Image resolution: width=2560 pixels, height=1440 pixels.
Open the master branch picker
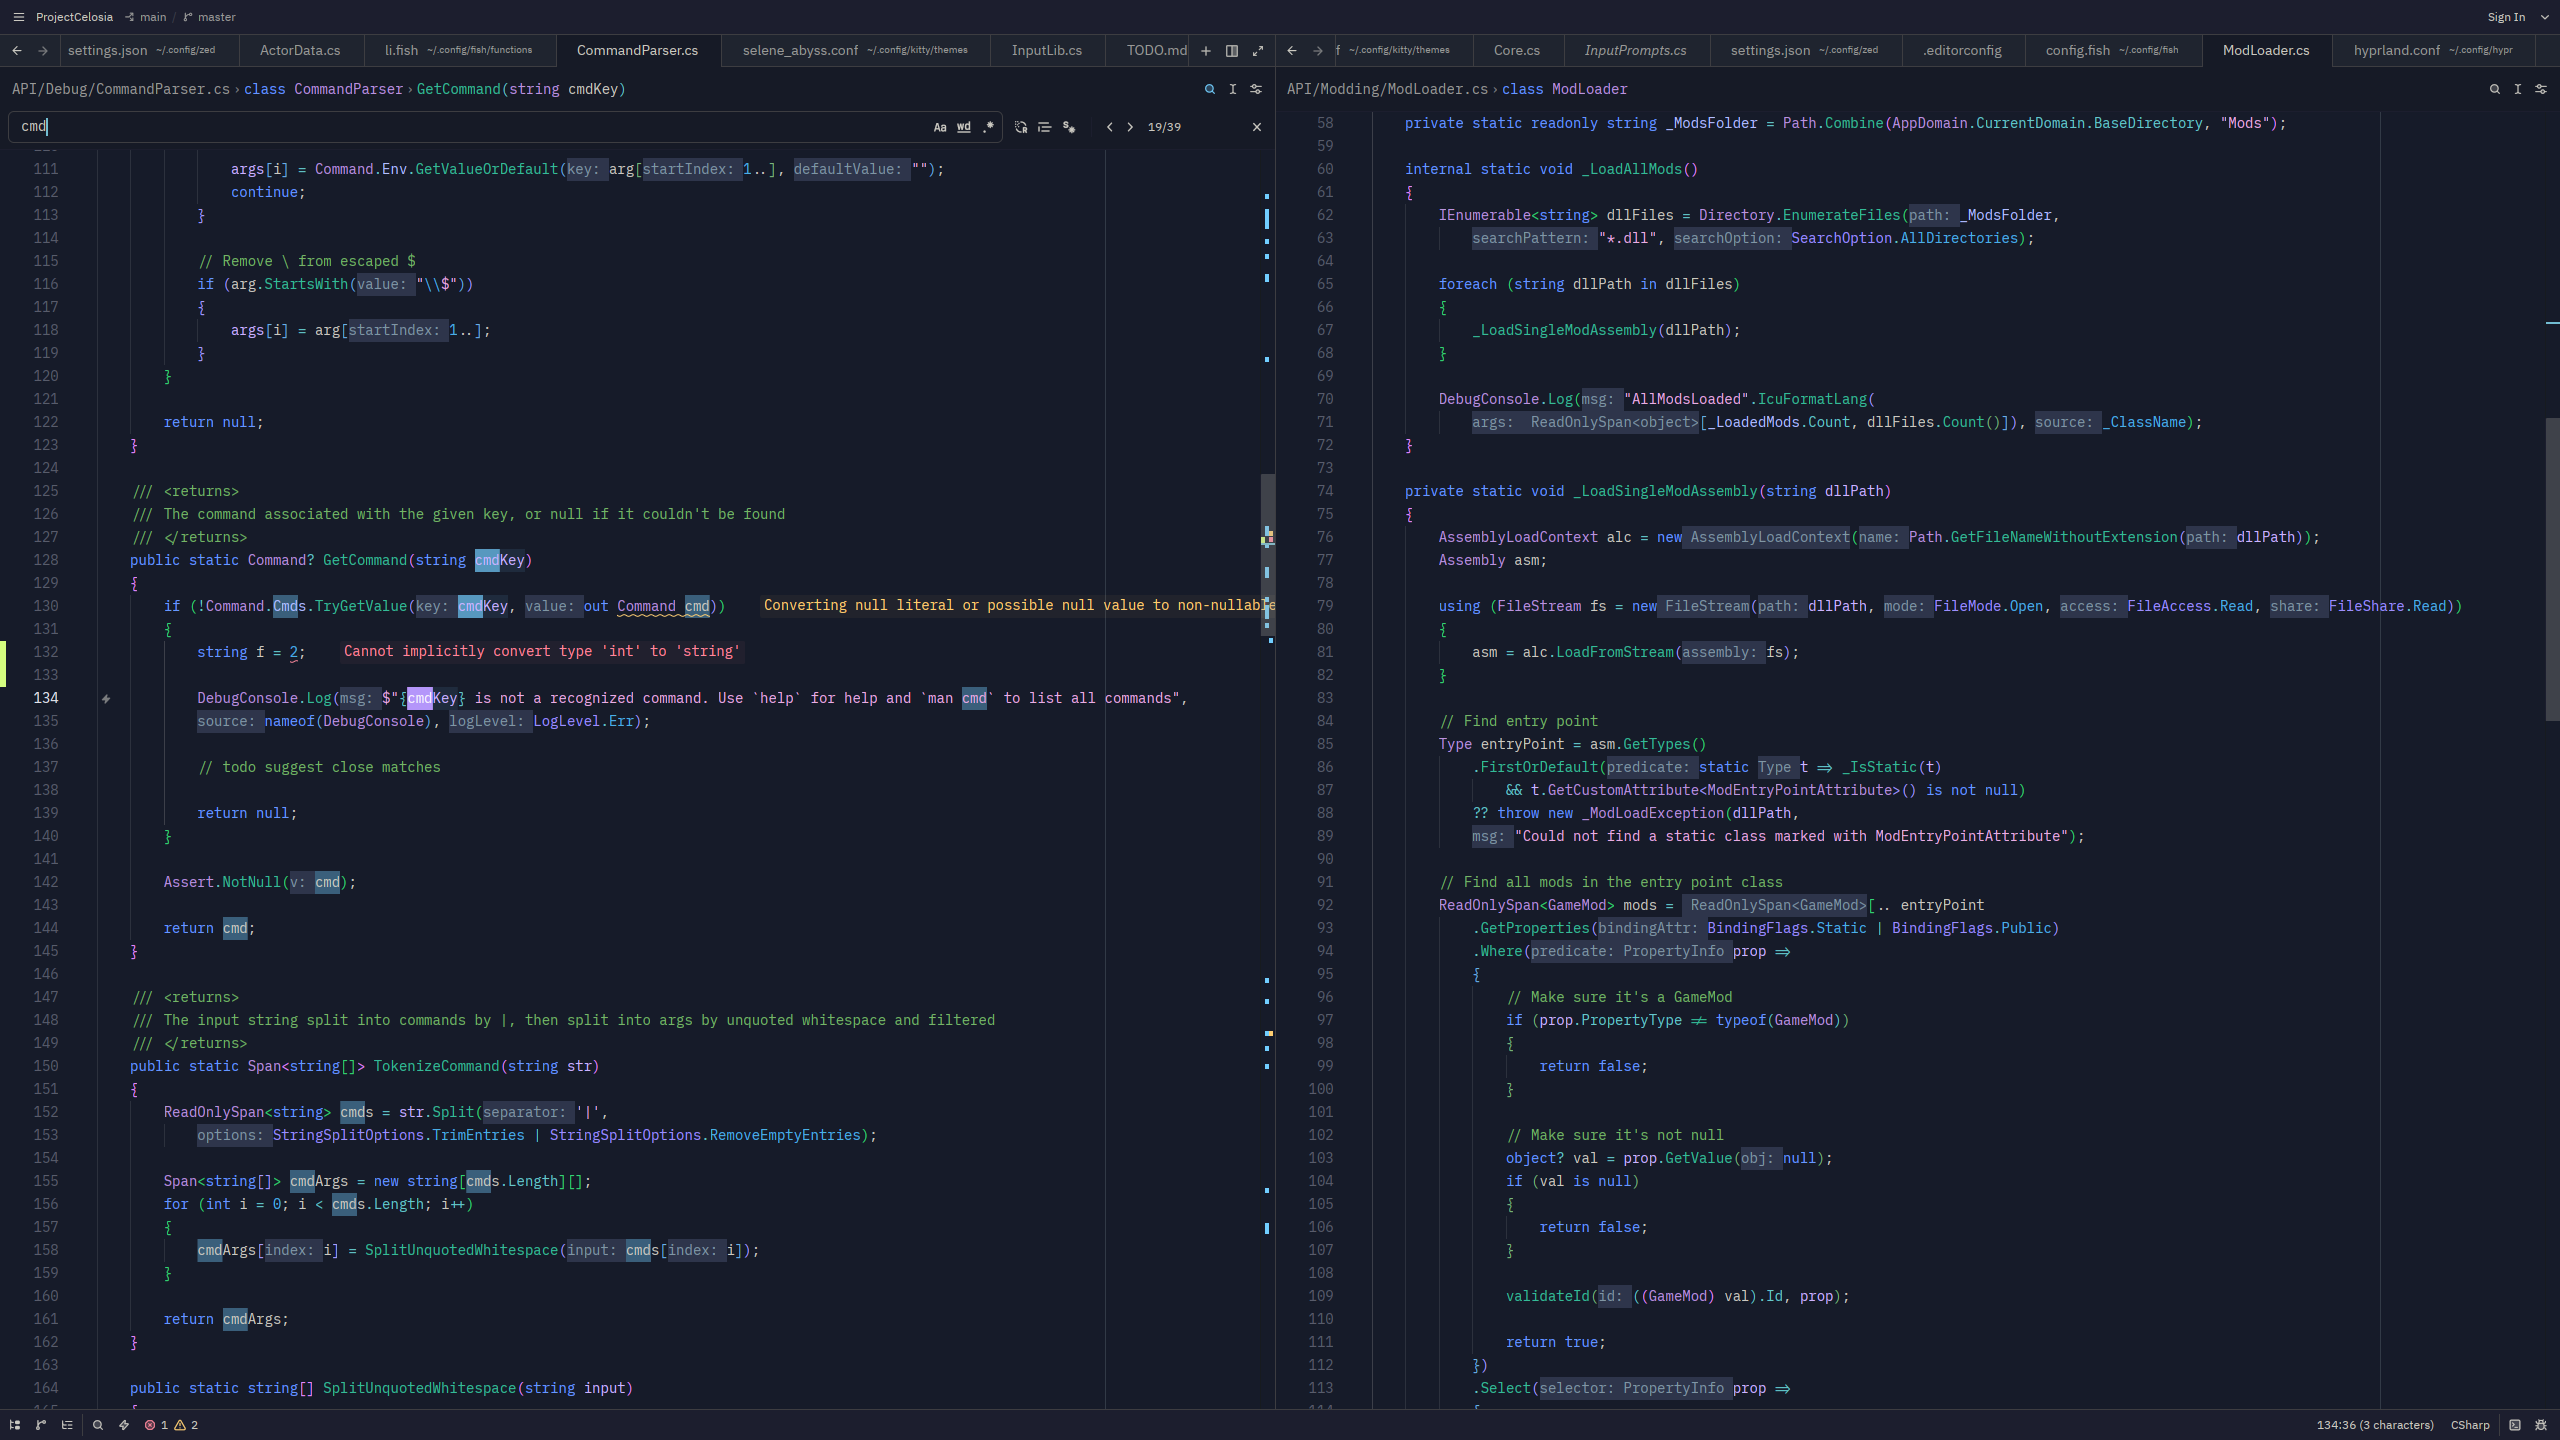(x=210, y=17)
